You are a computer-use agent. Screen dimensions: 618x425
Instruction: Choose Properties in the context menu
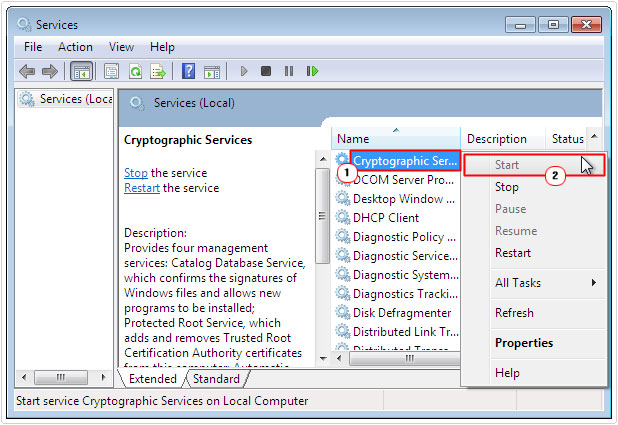click(534, 343)
